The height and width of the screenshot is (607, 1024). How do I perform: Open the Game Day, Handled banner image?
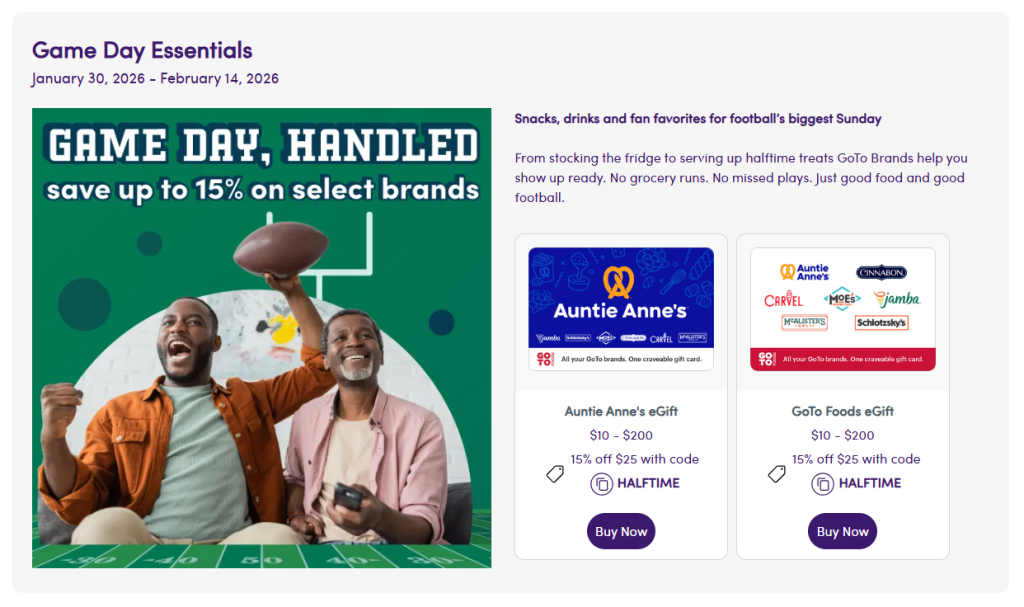(x=261, y=338)
